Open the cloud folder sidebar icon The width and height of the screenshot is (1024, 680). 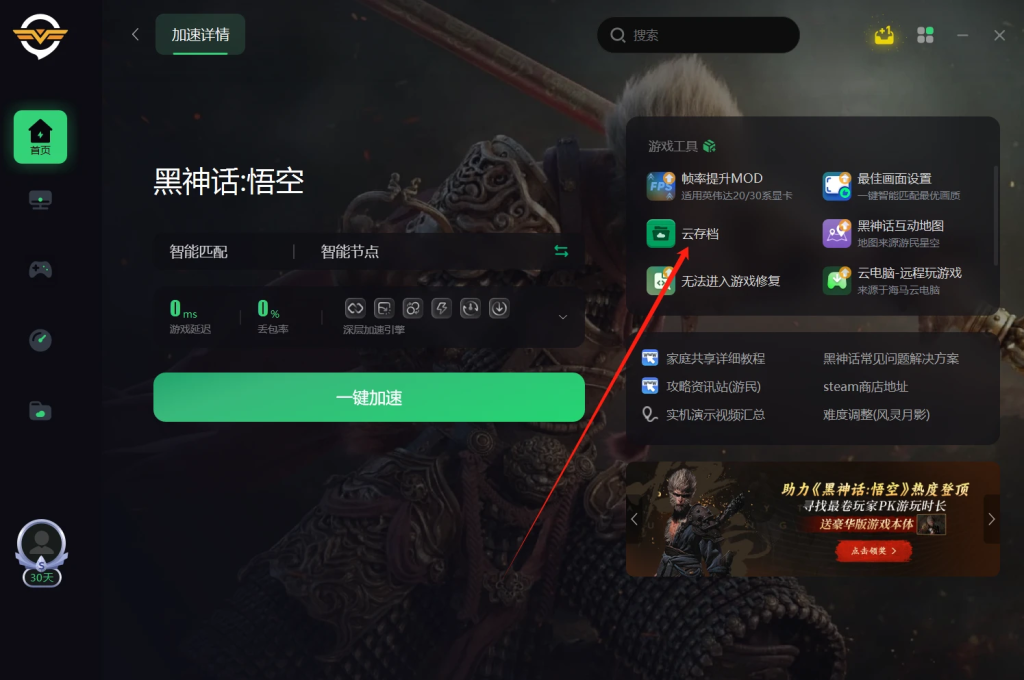pos(40,411)
